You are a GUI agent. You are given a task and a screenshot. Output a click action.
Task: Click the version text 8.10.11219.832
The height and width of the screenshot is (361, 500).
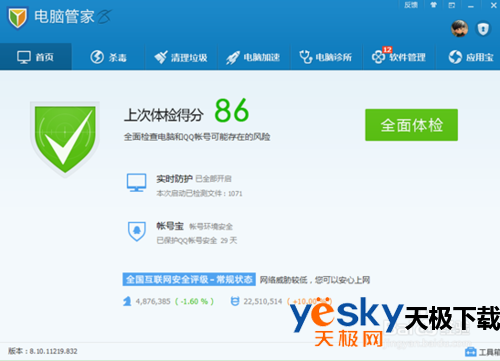53,351
